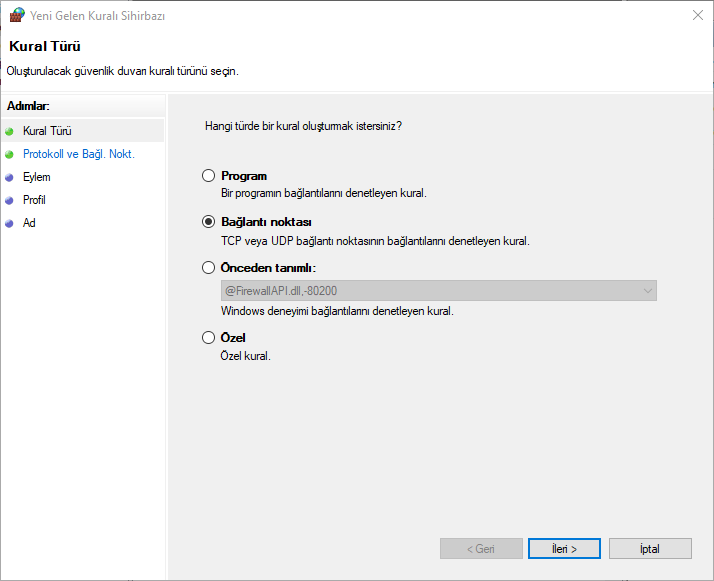
Task: Click the green bullet beside Kural Türü
Action: [x=10, y=131]
